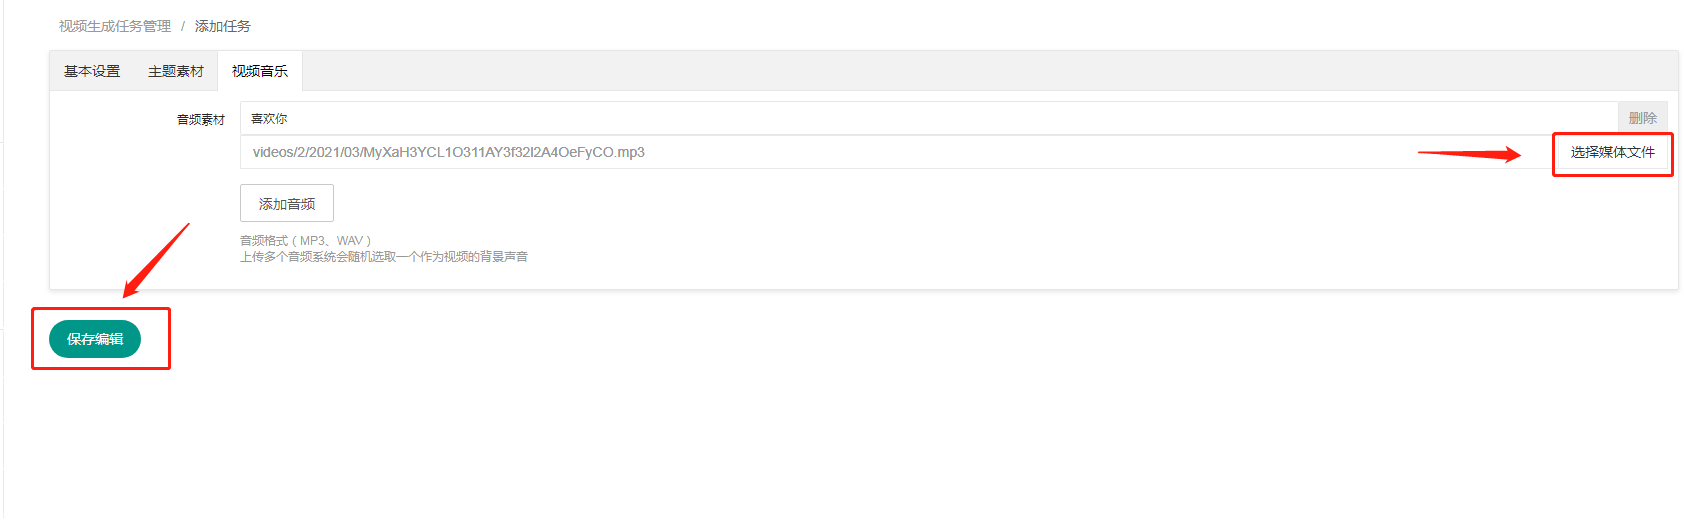Click the empty tab bar area right of 视频音乐
The image size is (1688, 518).
[900, 71]
